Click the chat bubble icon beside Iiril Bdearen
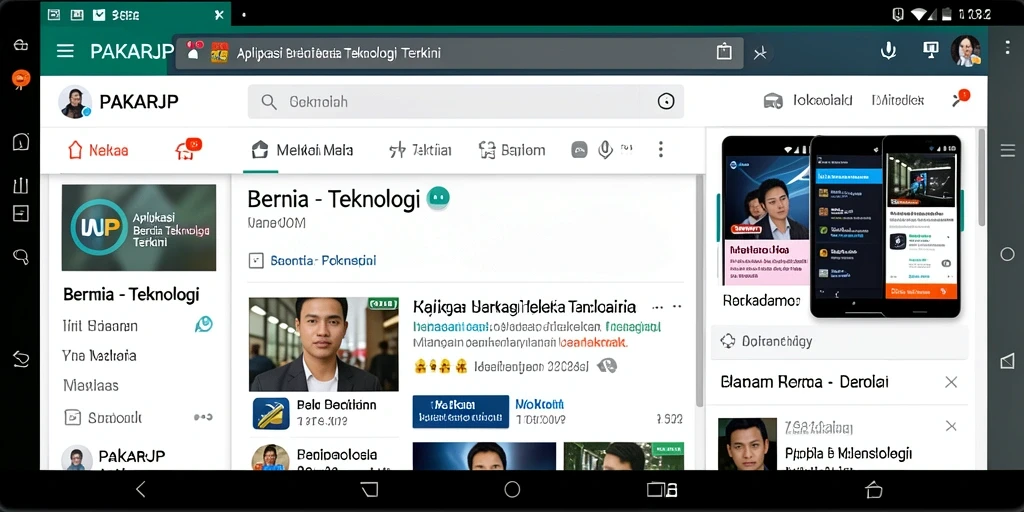The image size is (1024, 512). pos(203,324)
